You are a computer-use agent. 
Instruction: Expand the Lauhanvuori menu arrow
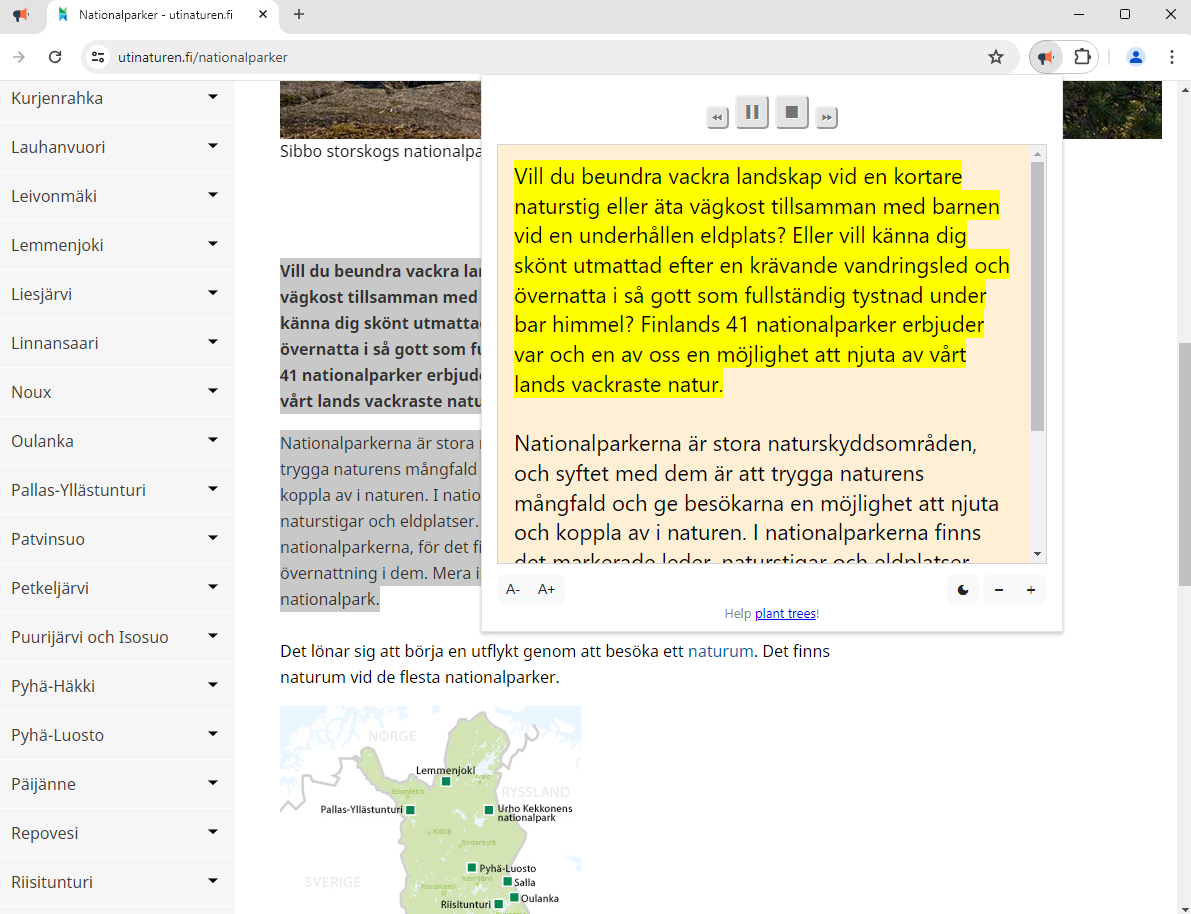click(213, 146)
